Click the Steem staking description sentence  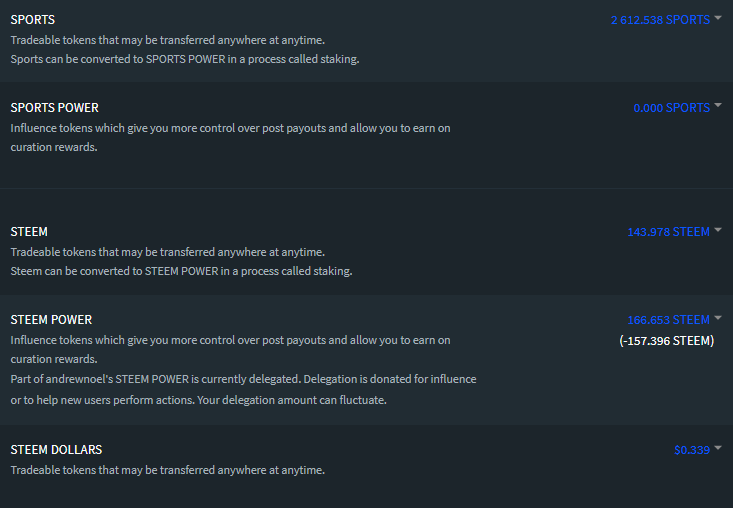[181, 271]
